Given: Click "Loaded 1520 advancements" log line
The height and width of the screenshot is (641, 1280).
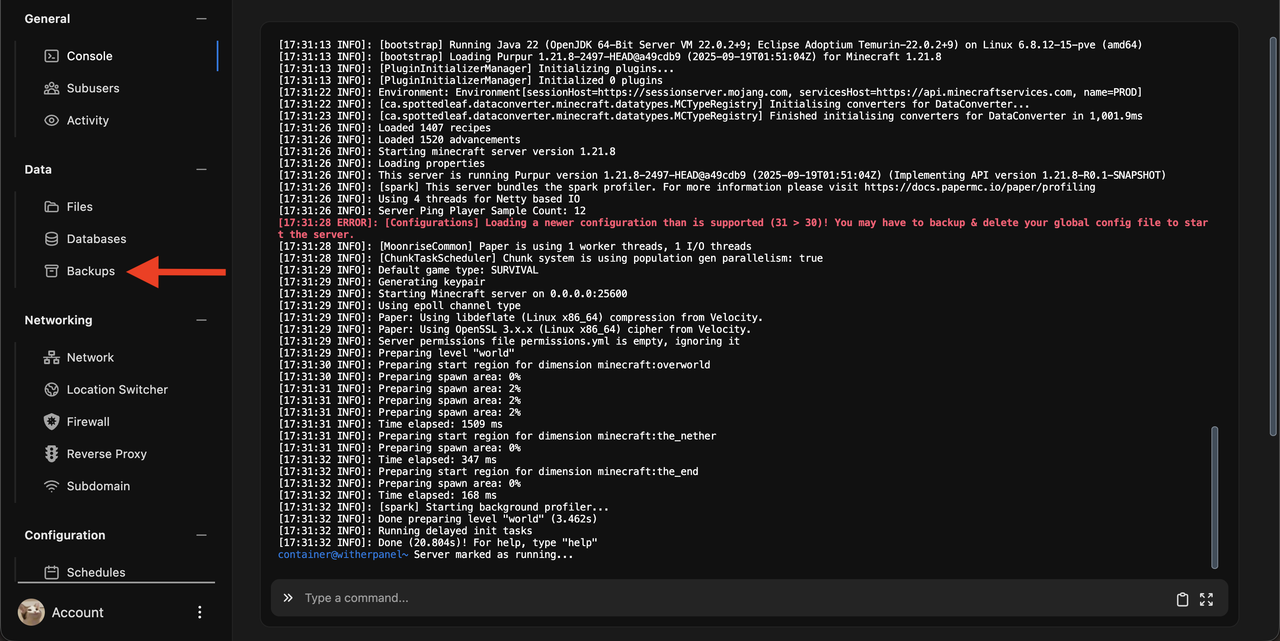Looking at the screenshot, I should coord(399,140).
